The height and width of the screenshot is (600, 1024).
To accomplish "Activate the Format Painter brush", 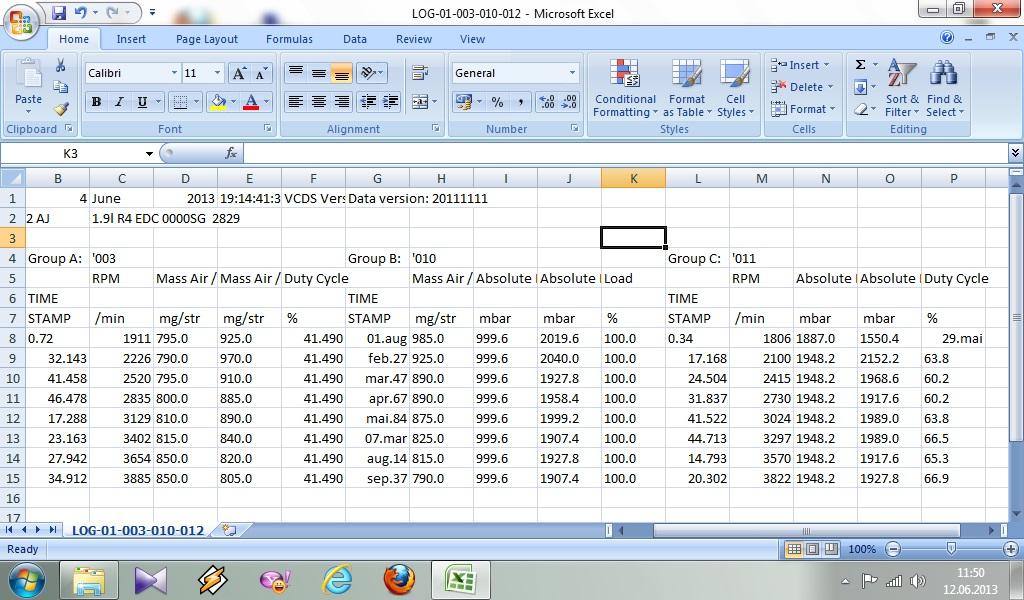I will coord(60,108).
